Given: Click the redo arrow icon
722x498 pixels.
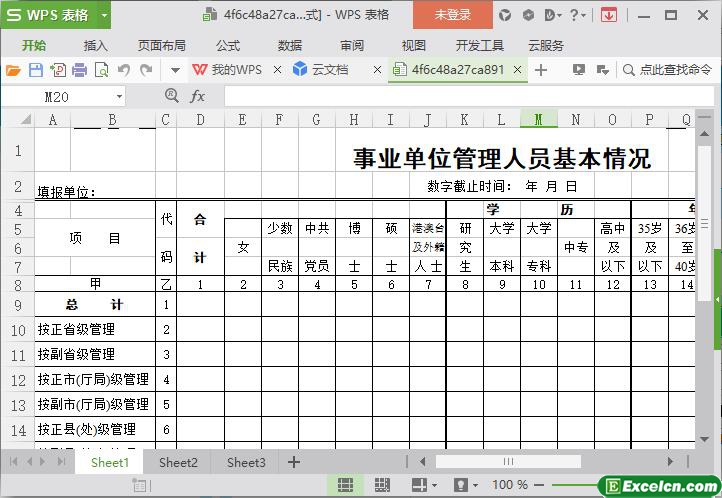Looking at the screenshot, I should [x=147, y=70].
